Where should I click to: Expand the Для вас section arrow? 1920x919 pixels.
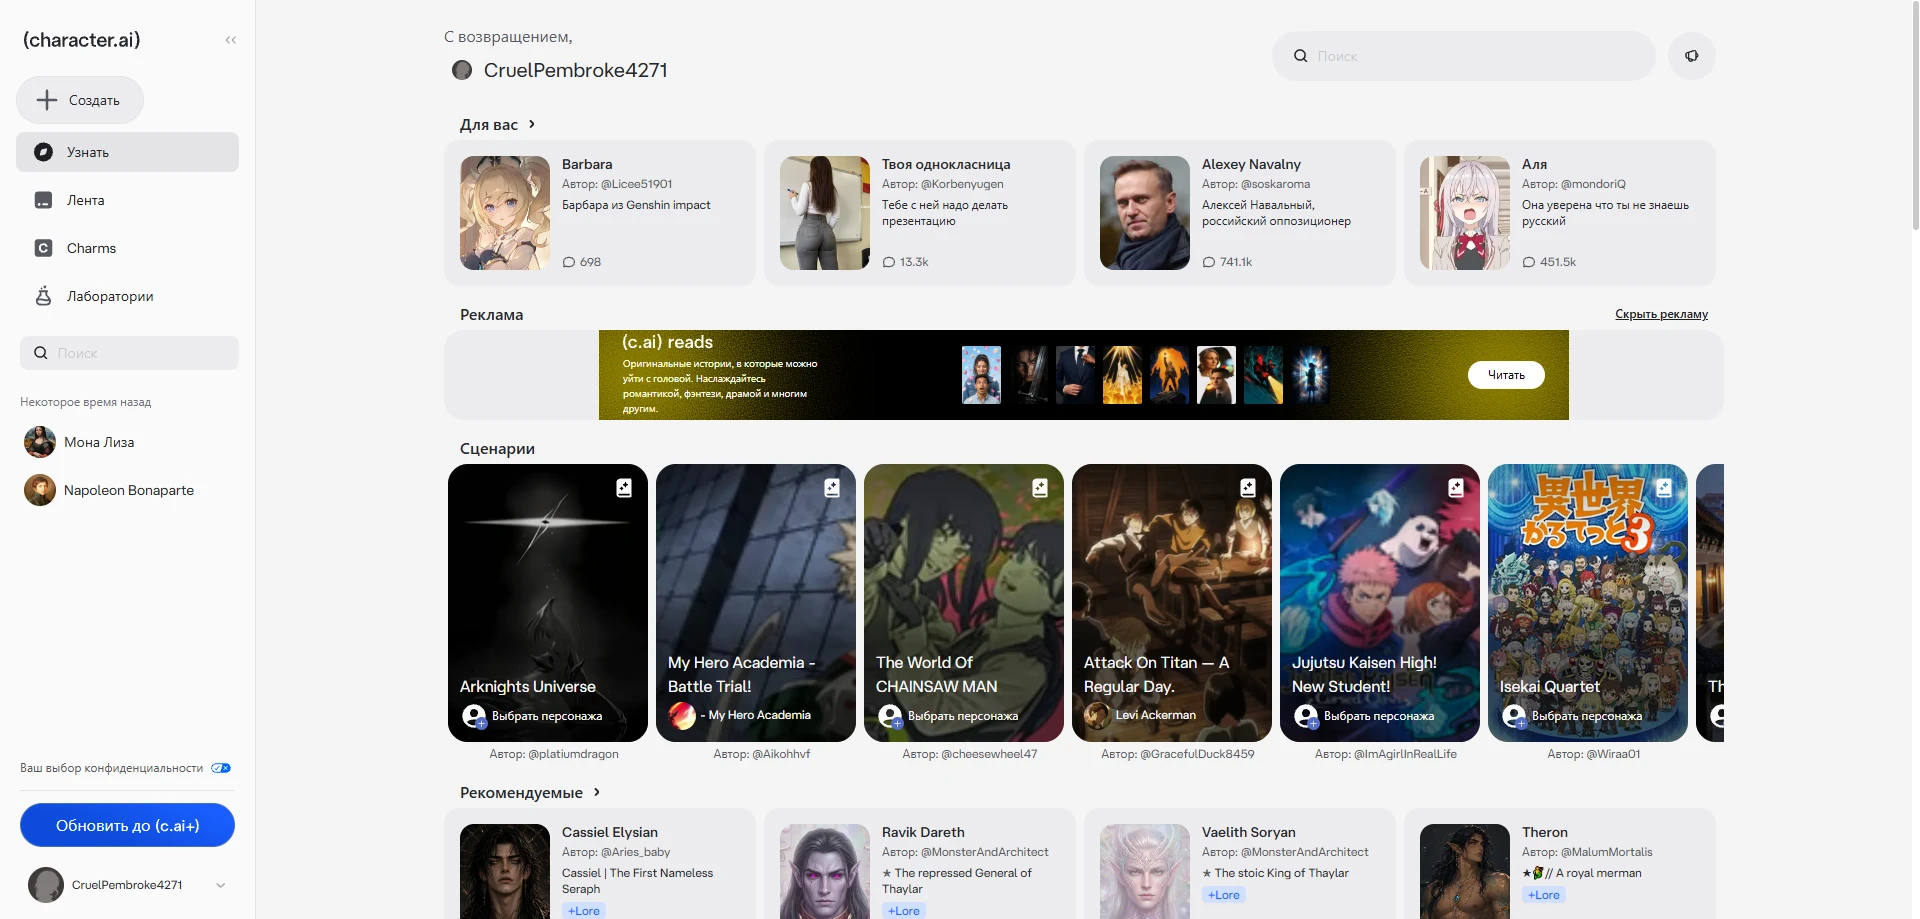pyautogui.click(x=532, y=124)
